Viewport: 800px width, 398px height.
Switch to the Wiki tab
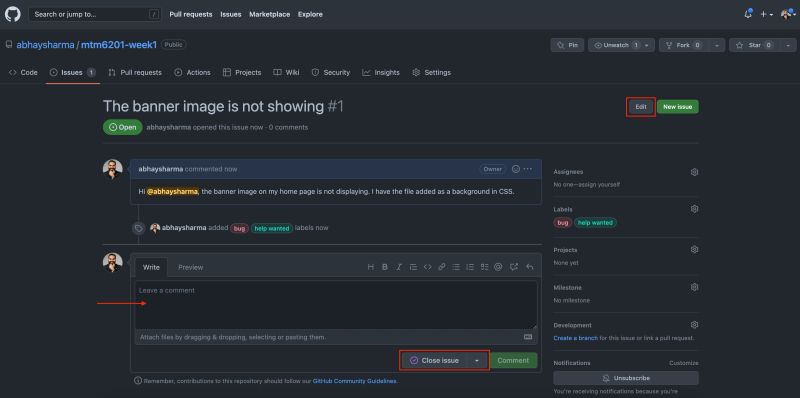286,72
